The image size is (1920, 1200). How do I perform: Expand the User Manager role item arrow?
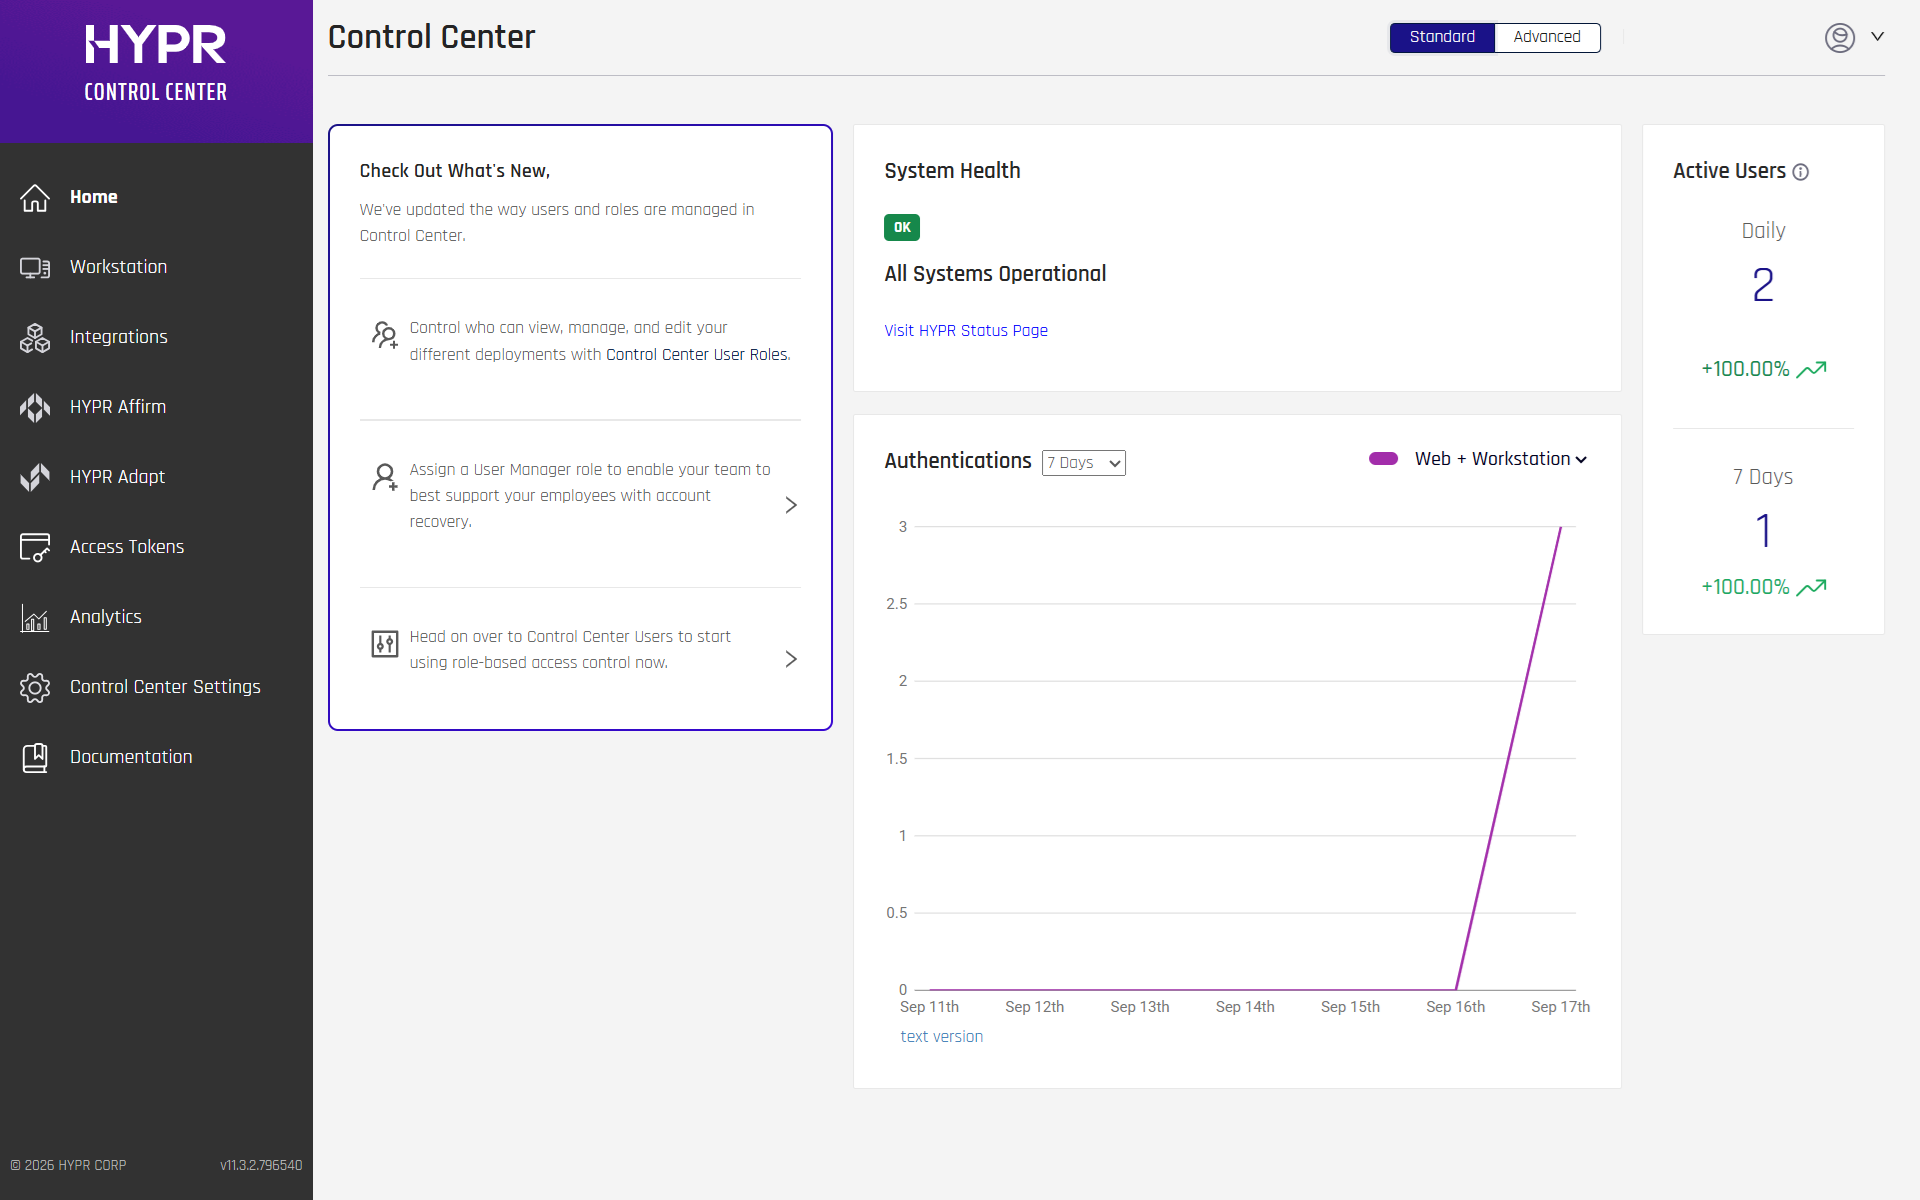[791, 505]
